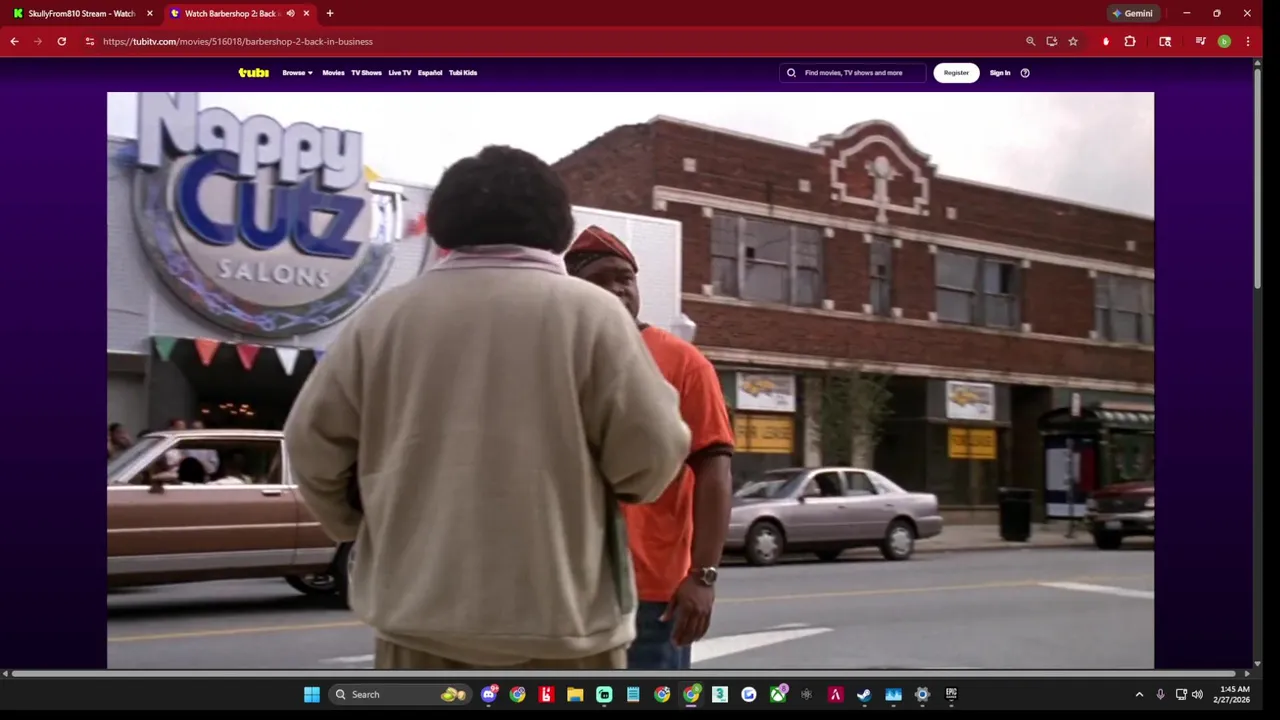
Task: Open a new browser tab
Action: point(330,13)
